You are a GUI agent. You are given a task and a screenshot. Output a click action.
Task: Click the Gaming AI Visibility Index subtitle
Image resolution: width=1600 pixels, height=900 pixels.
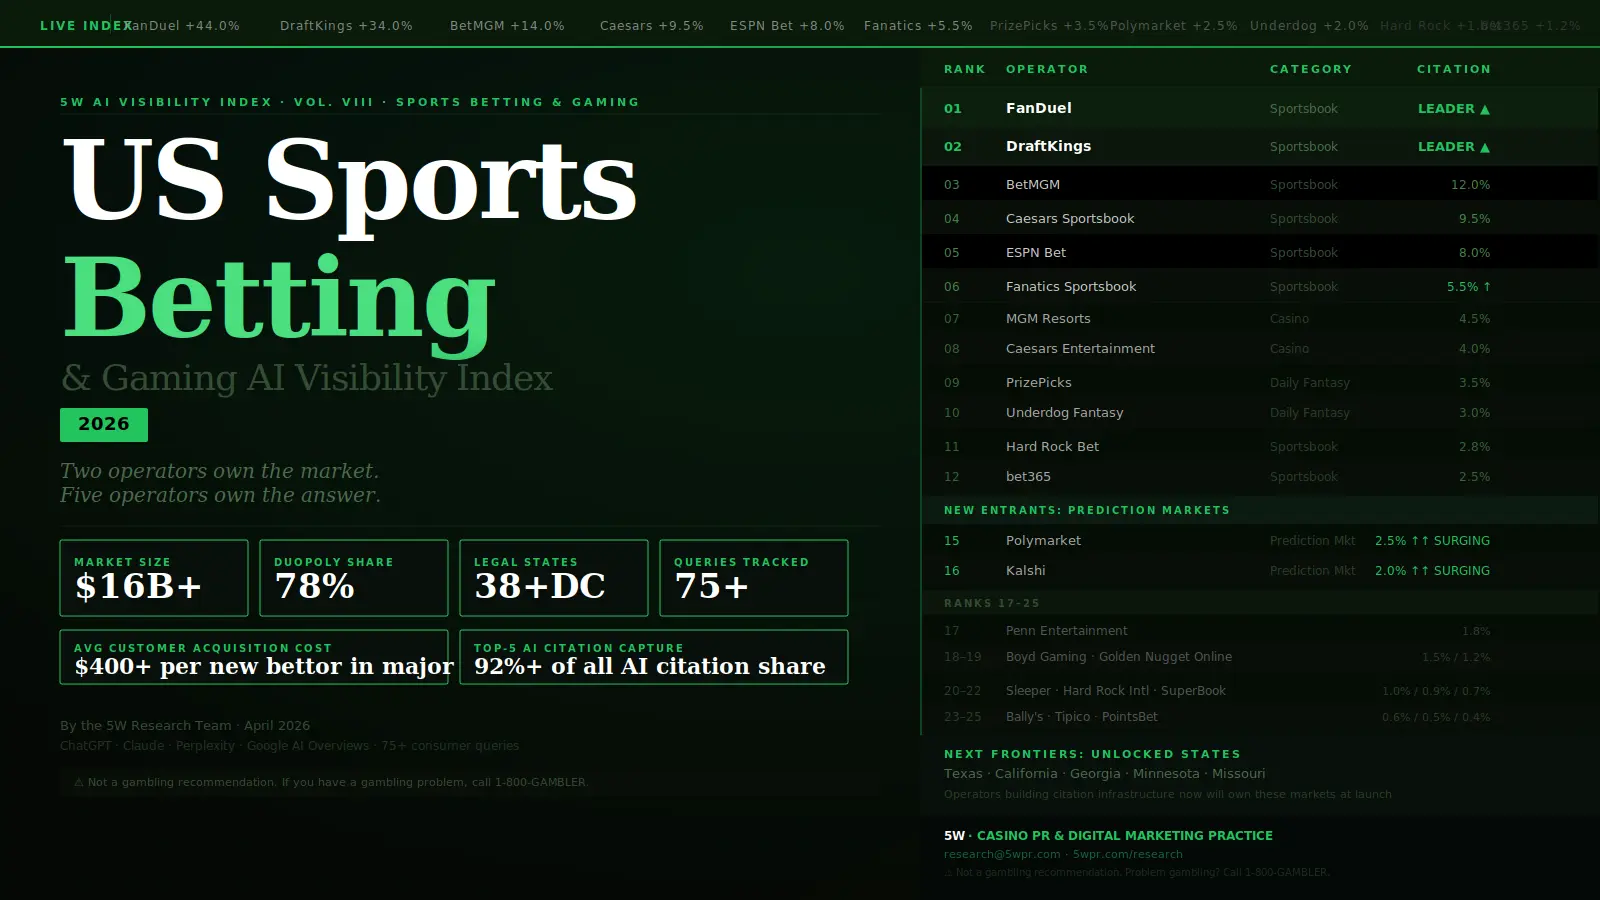point(306,378)
